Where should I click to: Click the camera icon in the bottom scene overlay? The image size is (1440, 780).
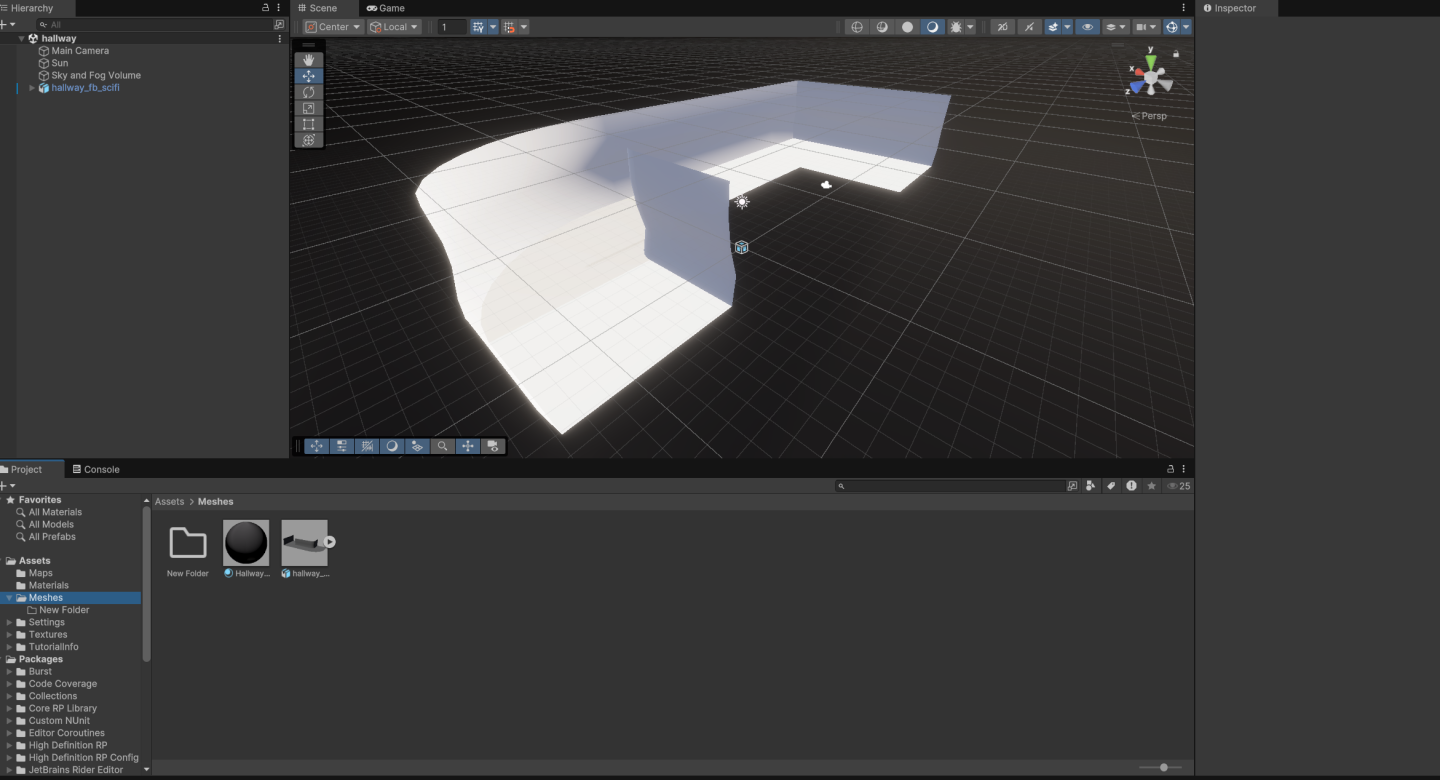point(492,446)
